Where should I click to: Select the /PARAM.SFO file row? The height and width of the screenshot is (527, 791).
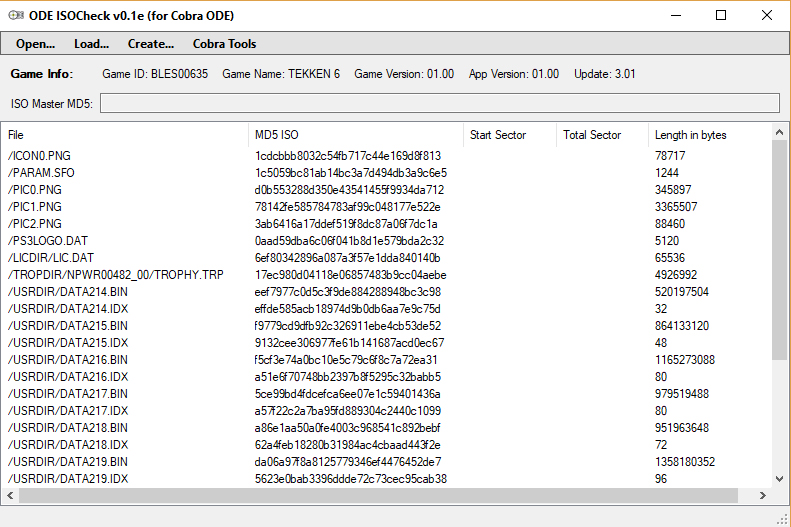click(x=41, y=173)
